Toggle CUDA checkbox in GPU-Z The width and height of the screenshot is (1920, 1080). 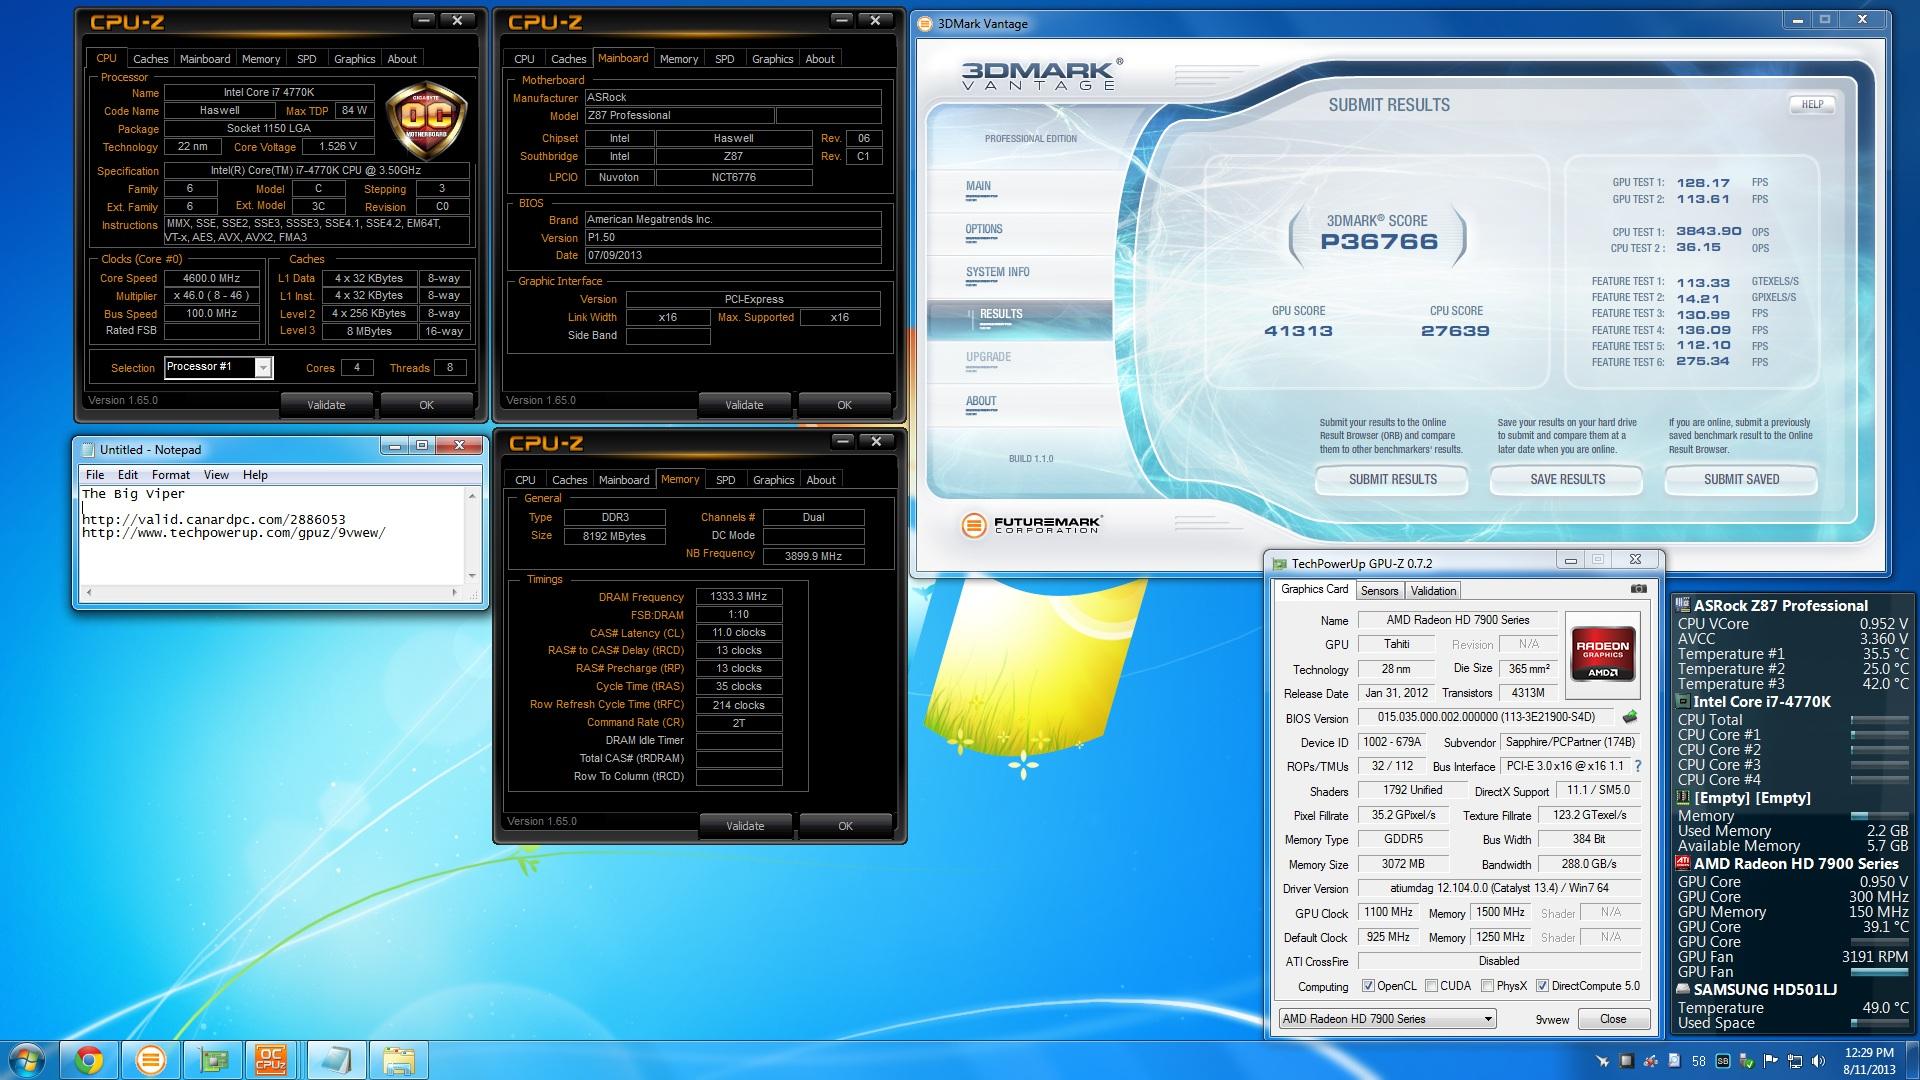pyautogui.click(x=1431, y=986)
